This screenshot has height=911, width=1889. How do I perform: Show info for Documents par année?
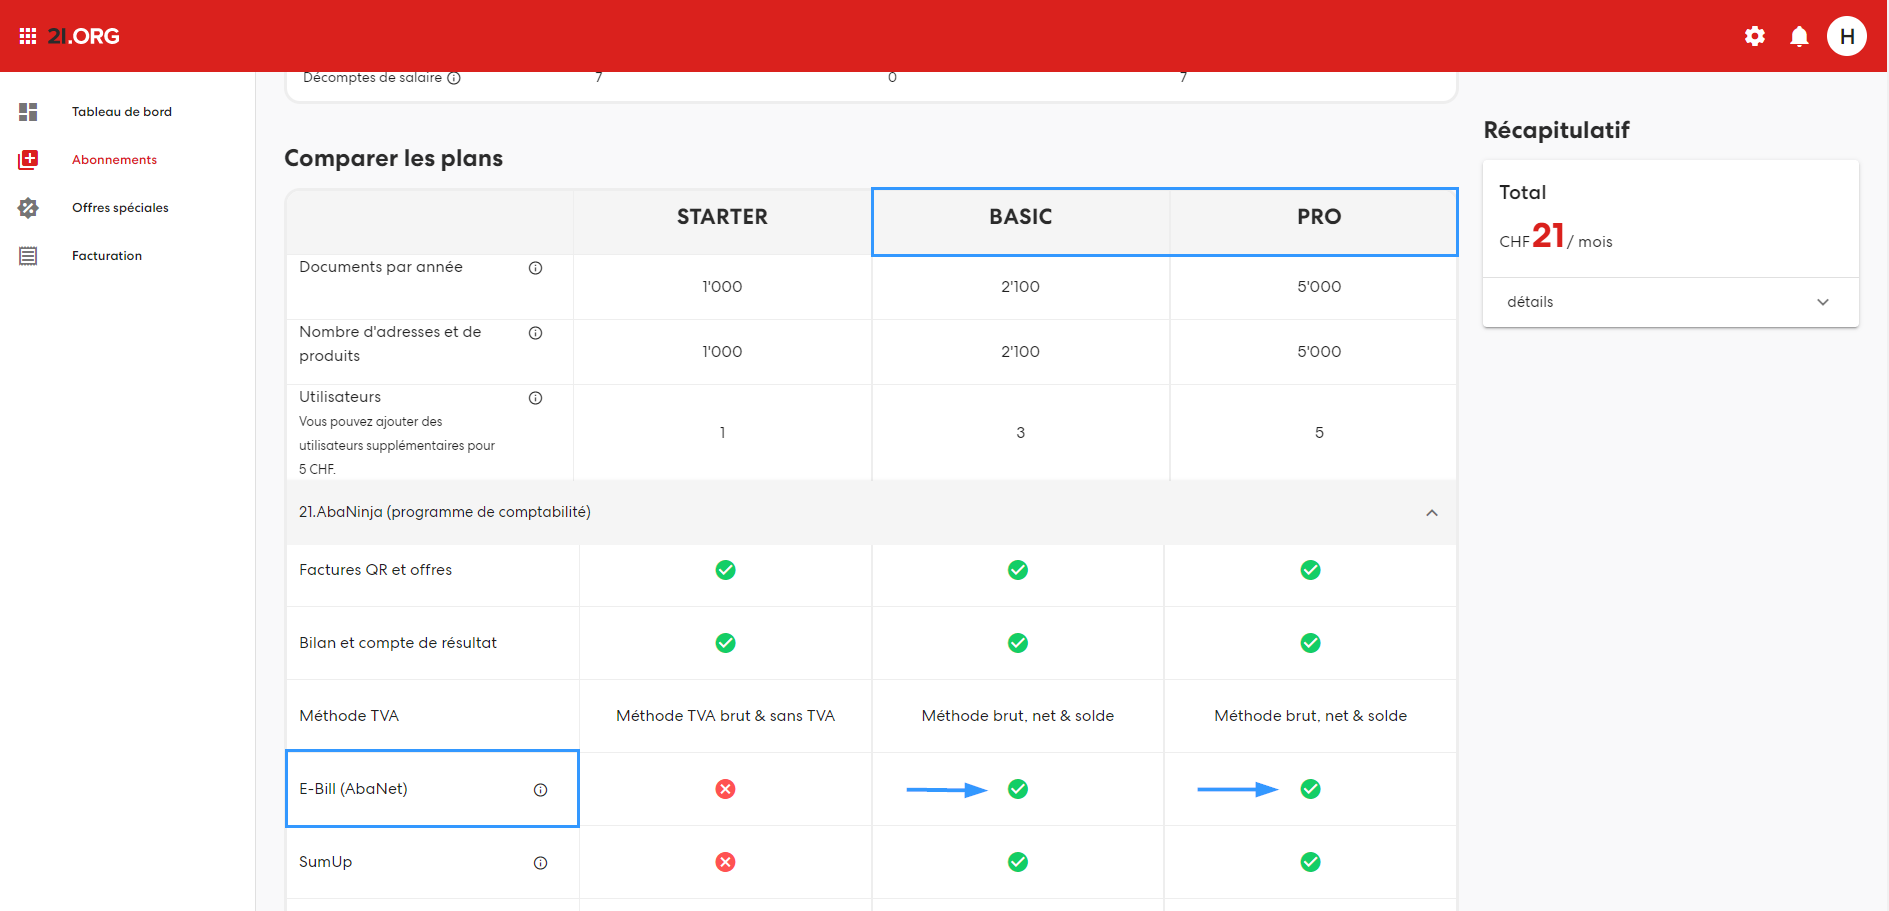tap(536, 268)
